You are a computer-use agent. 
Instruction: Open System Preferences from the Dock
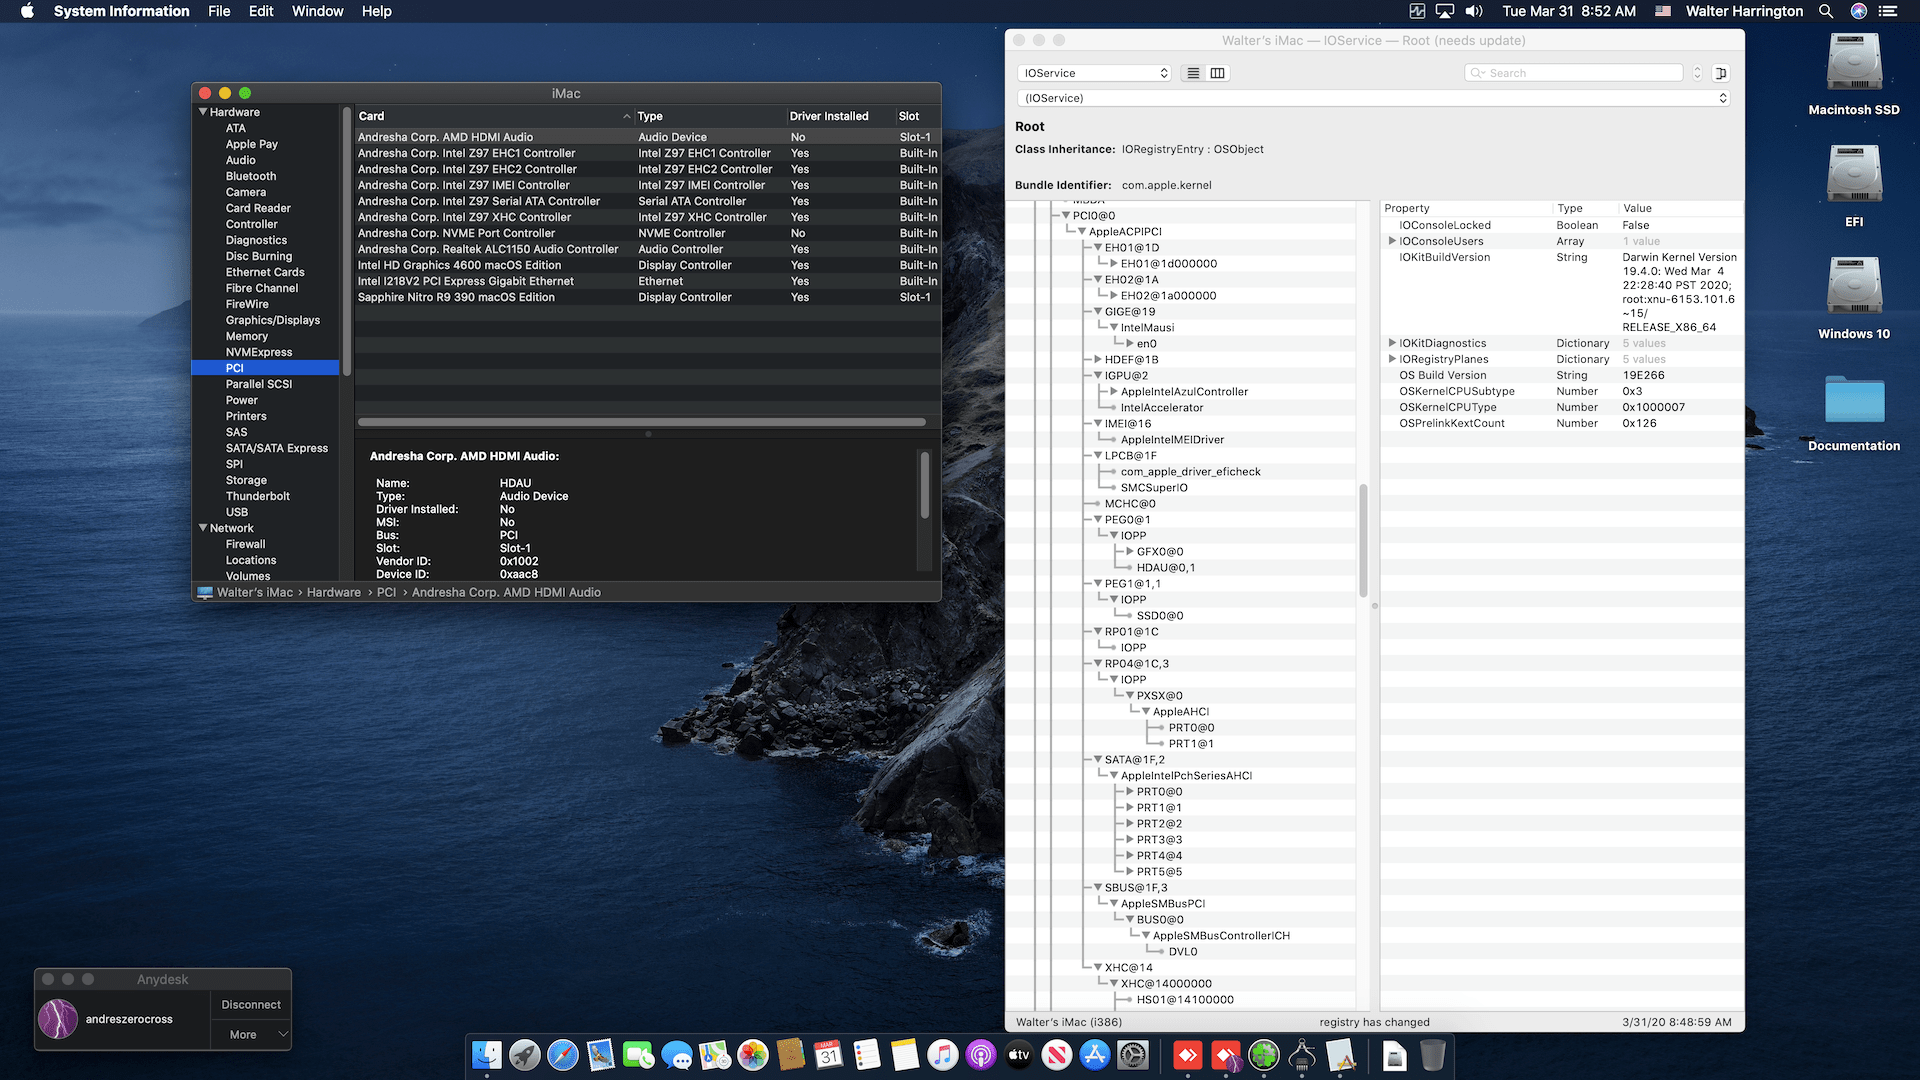(1132, 1055)
